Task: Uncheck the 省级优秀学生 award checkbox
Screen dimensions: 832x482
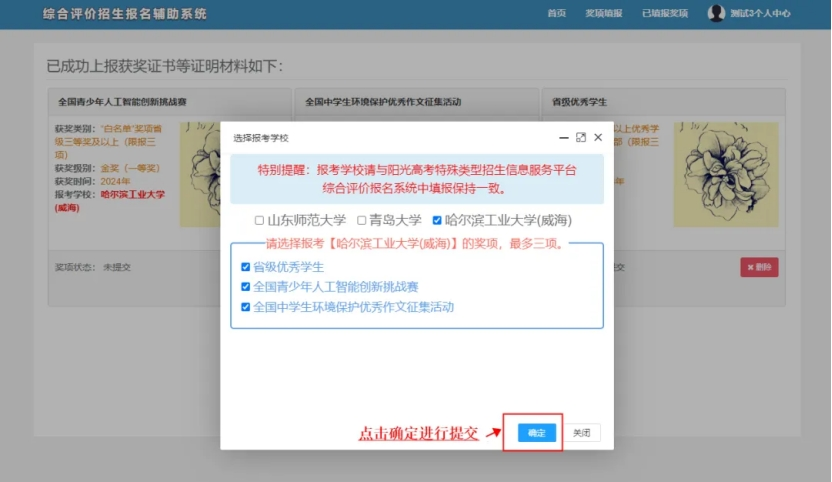Action: (246, 267)
